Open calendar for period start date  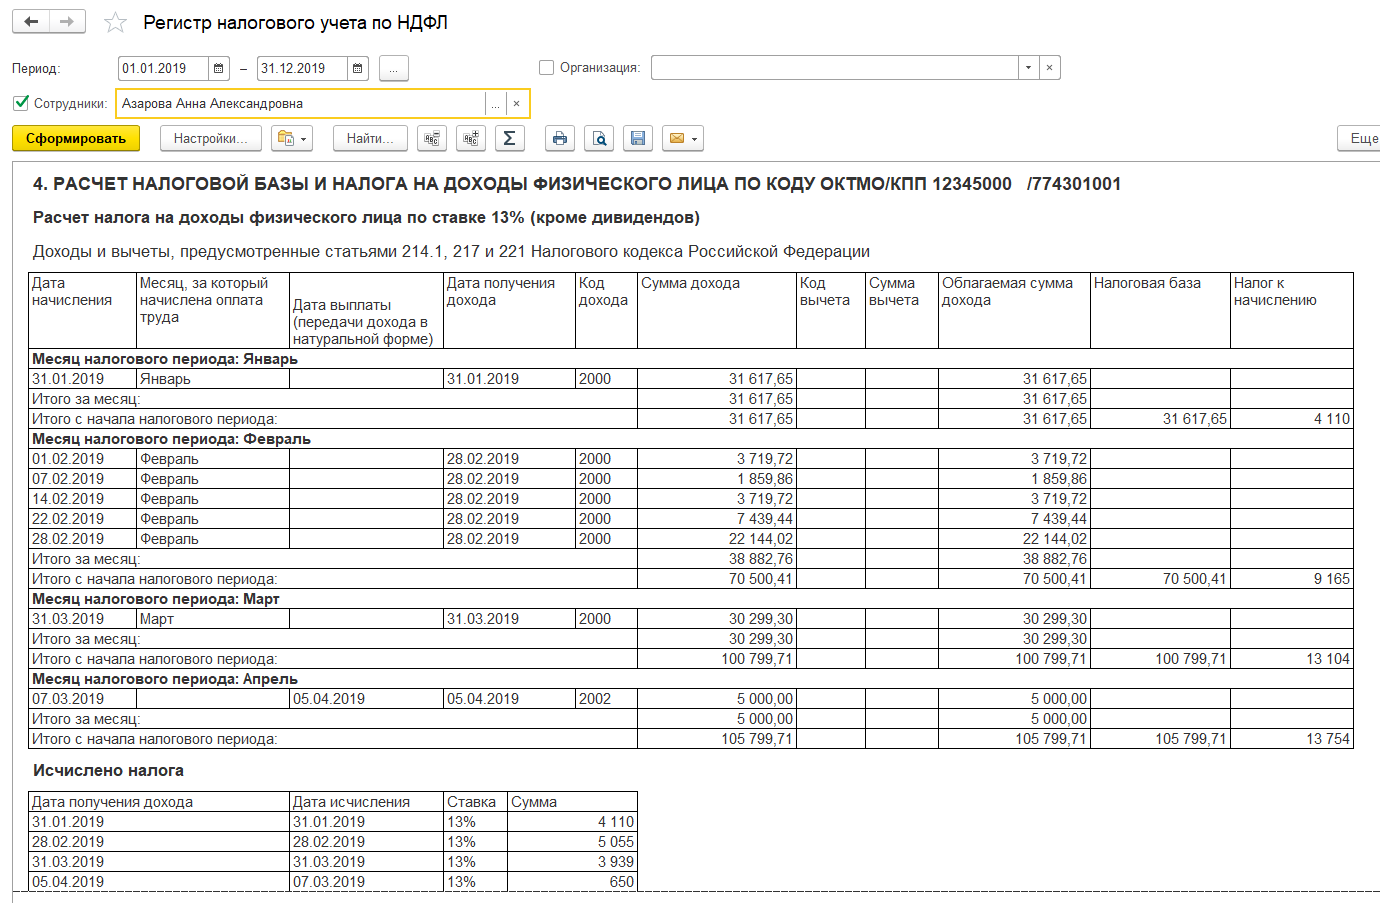coord(218,68)
